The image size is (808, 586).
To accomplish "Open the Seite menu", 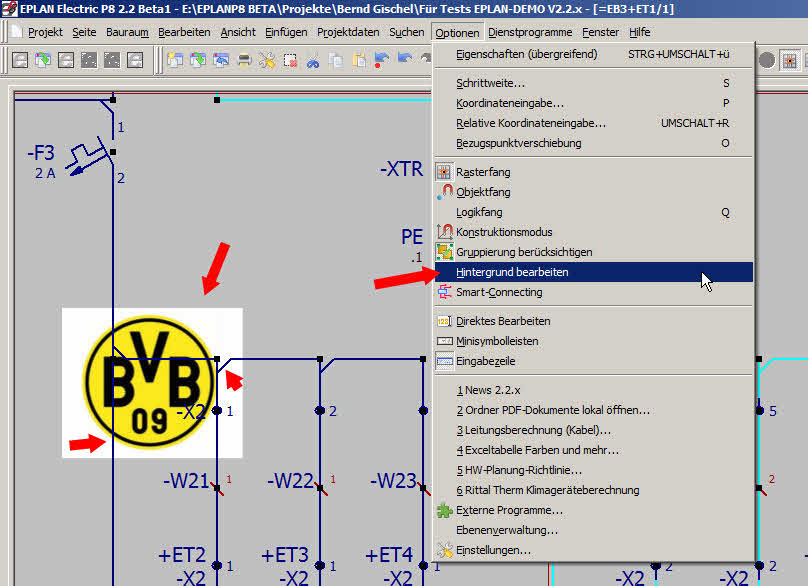I will 84,32.
